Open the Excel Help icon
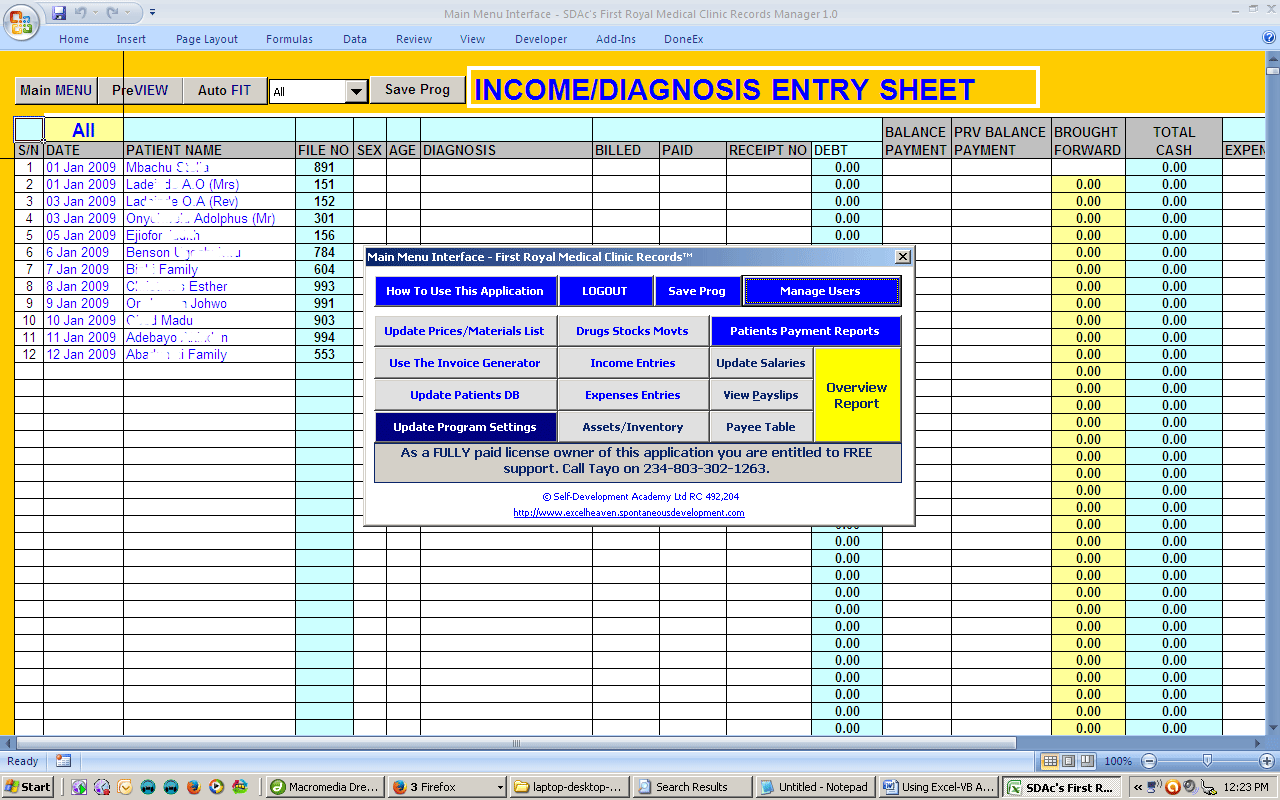This screenshot has width=1280, height=800. [1269, 38]
